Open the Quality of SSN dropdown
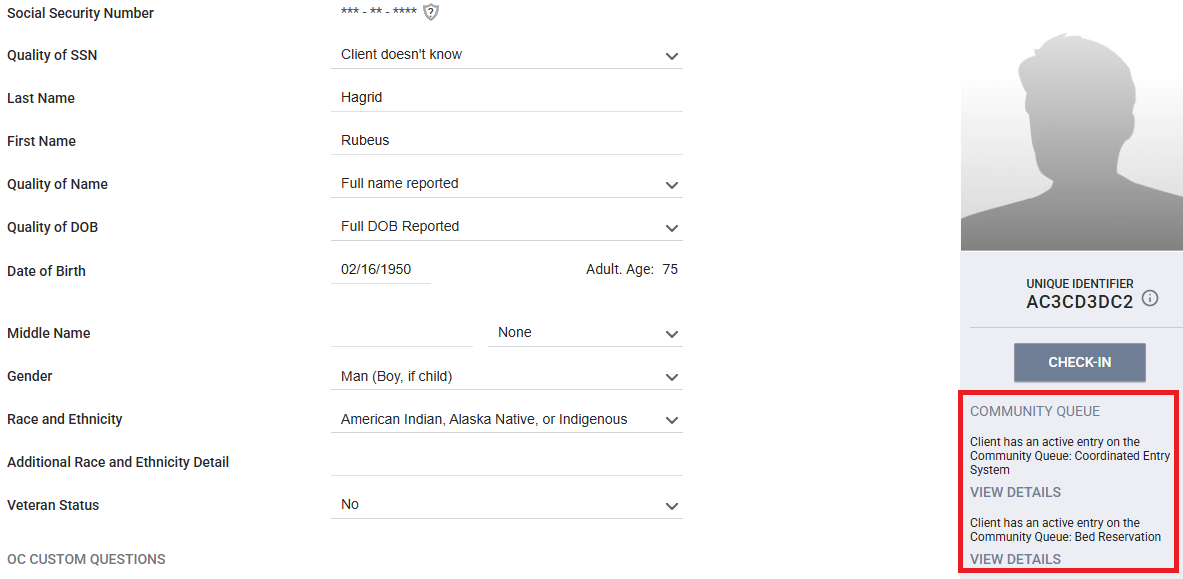Image resolution: width=1183 pixels, height=579 pixels. [506, 55]
